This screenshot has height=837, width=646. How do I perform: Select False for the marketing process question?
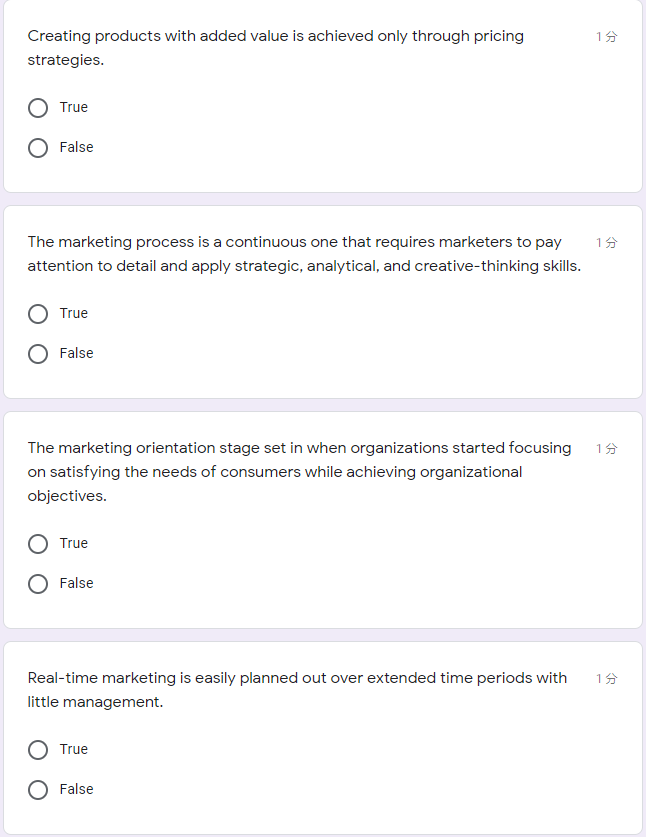pyautogui.click(x=37, y=353)
